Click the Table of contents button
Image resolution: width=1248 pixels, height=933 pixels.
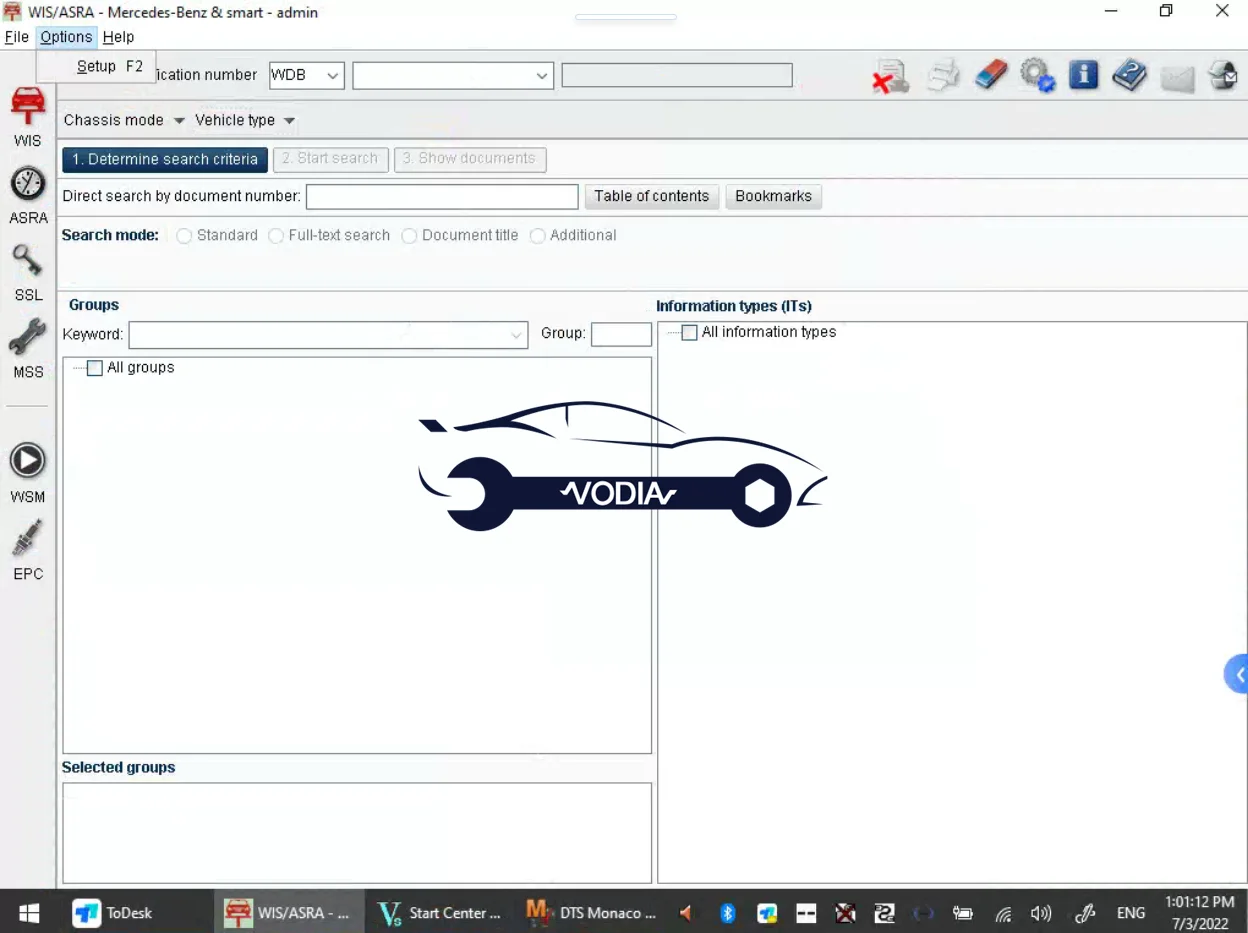tap(651, 196)
